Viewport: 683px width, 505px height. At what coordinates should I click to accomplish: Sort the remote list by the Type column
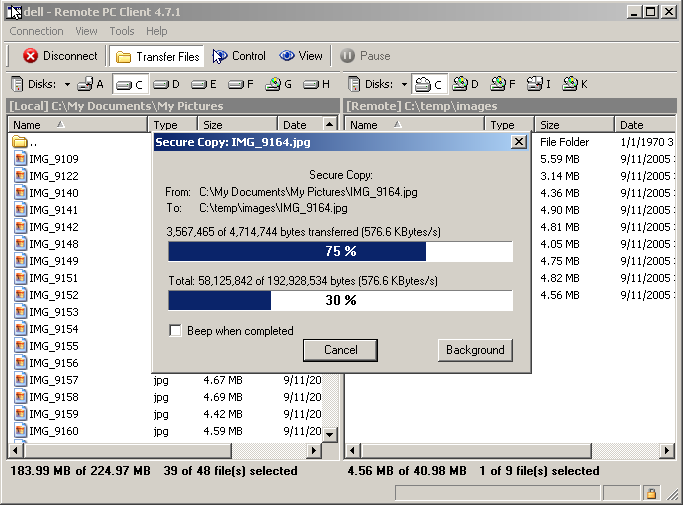tap(509, 125)
